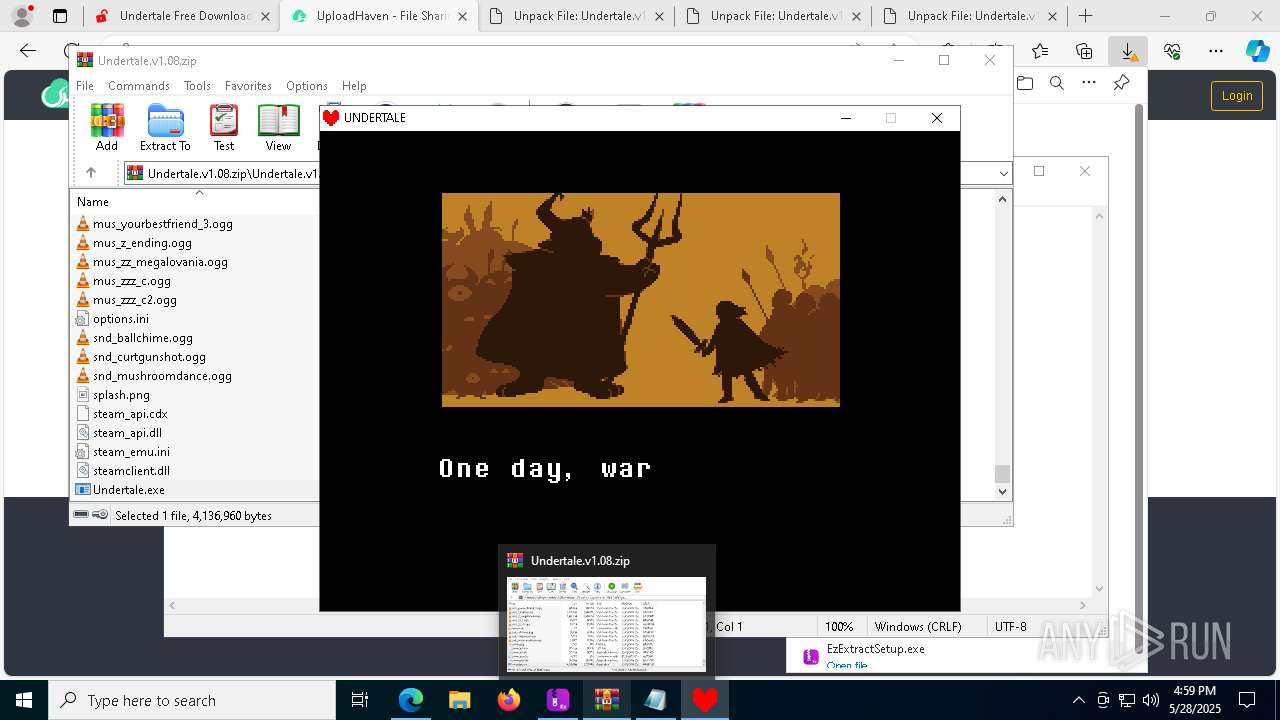Open File Explorer from taskbar
The width and height of the screenshot is (1280, 720).
coord(460,700)
